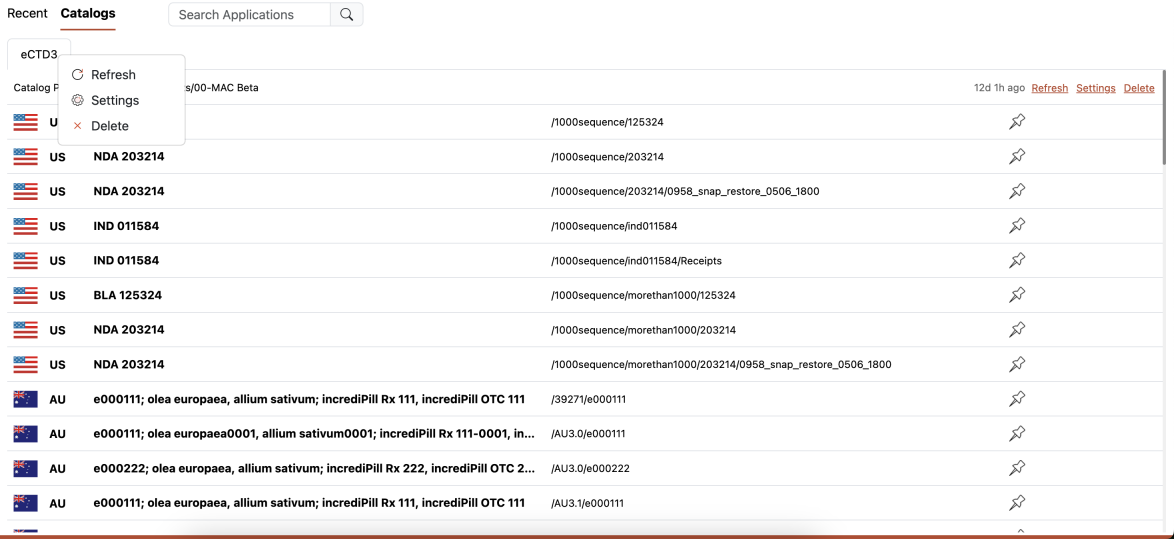Viewport: 1174px width, 539px height.
Task: Switch to the Recent tab
Action: point(27,14)
